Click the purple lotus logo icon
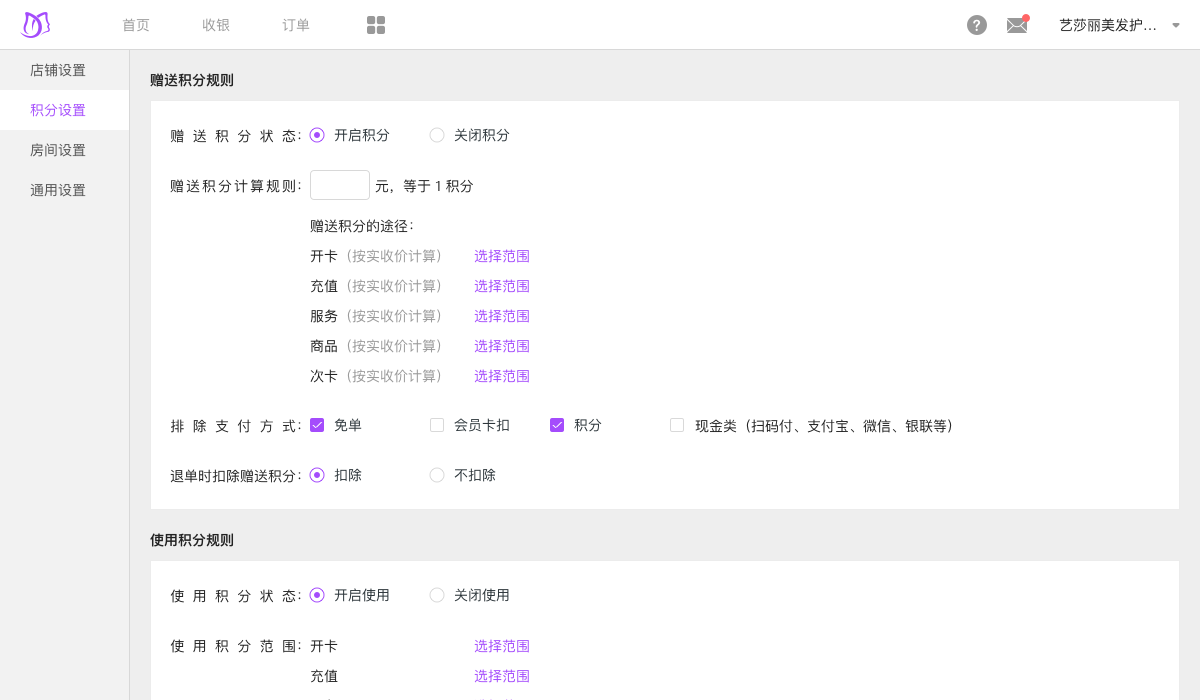Image resolution: width=1200 pixels, height=700 pixels. click(x=36, y=25)
